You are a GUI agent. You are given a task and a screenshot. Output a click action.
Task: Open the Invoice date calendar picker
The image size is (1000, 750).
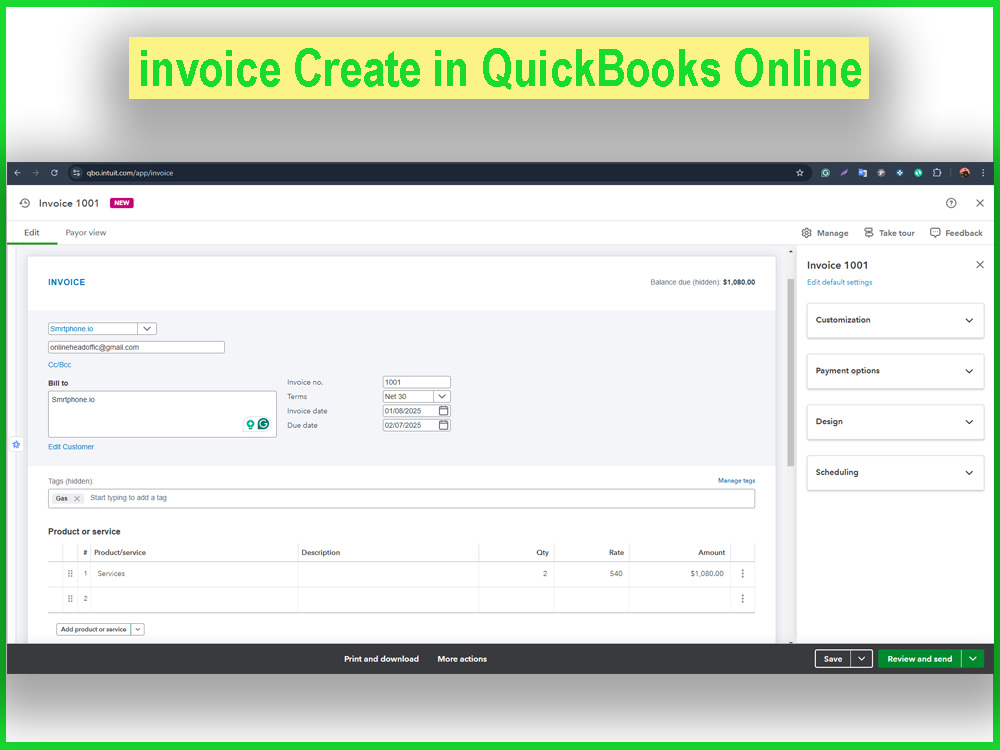444,411
